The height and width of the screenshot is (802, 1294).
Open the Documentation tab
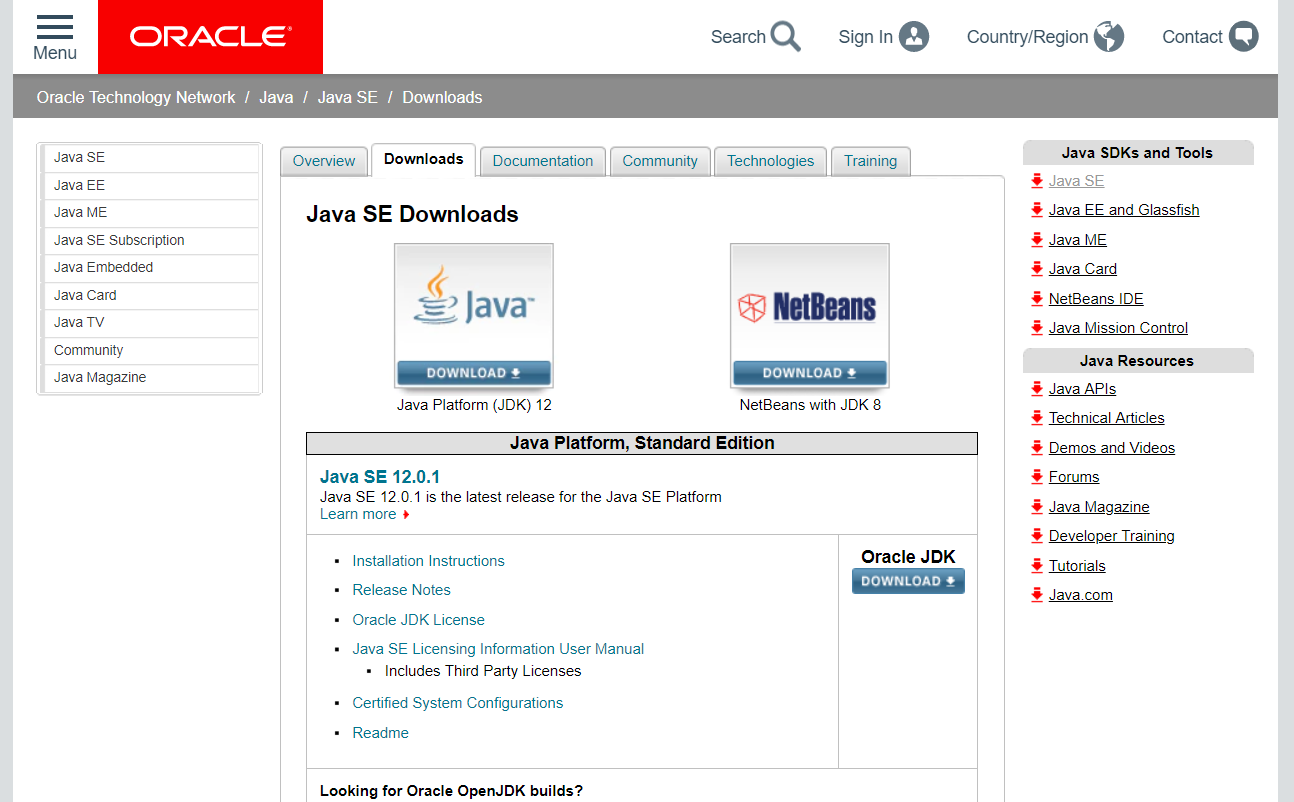click(543, 161)
